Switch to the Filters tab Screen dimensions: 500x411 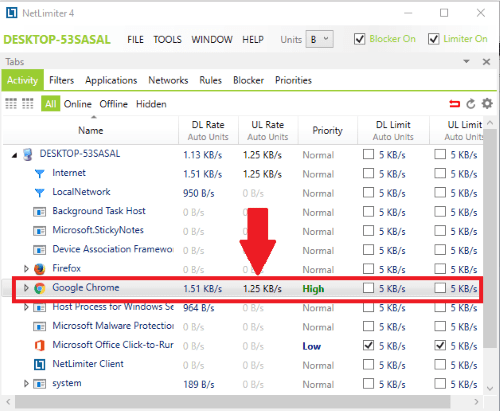(61, 80)
